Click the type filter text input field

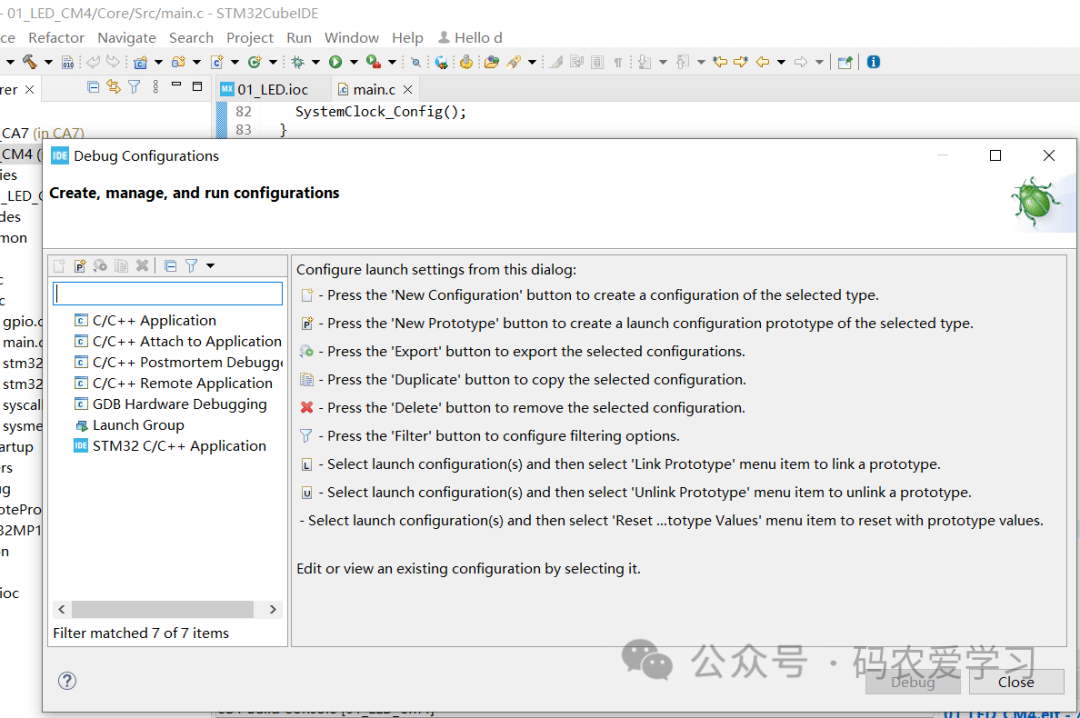(168, 294)
